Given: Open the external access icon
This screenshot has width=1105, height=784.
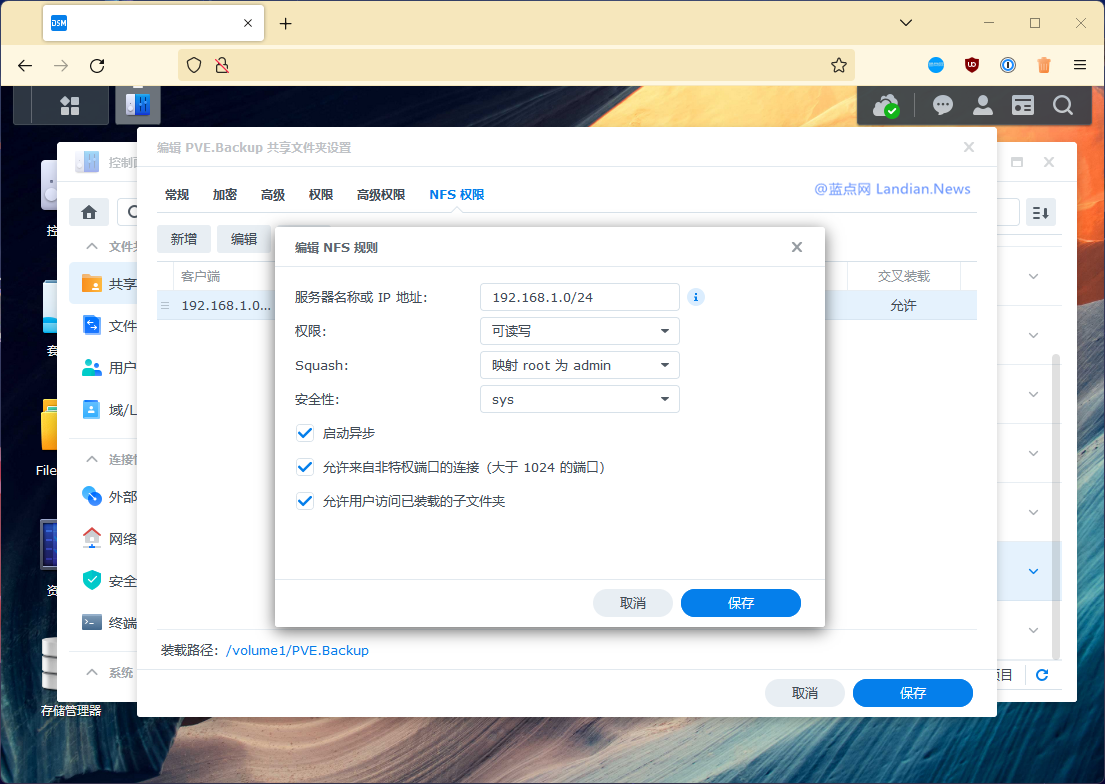Looking at the screenshot, I should point(91,496).
